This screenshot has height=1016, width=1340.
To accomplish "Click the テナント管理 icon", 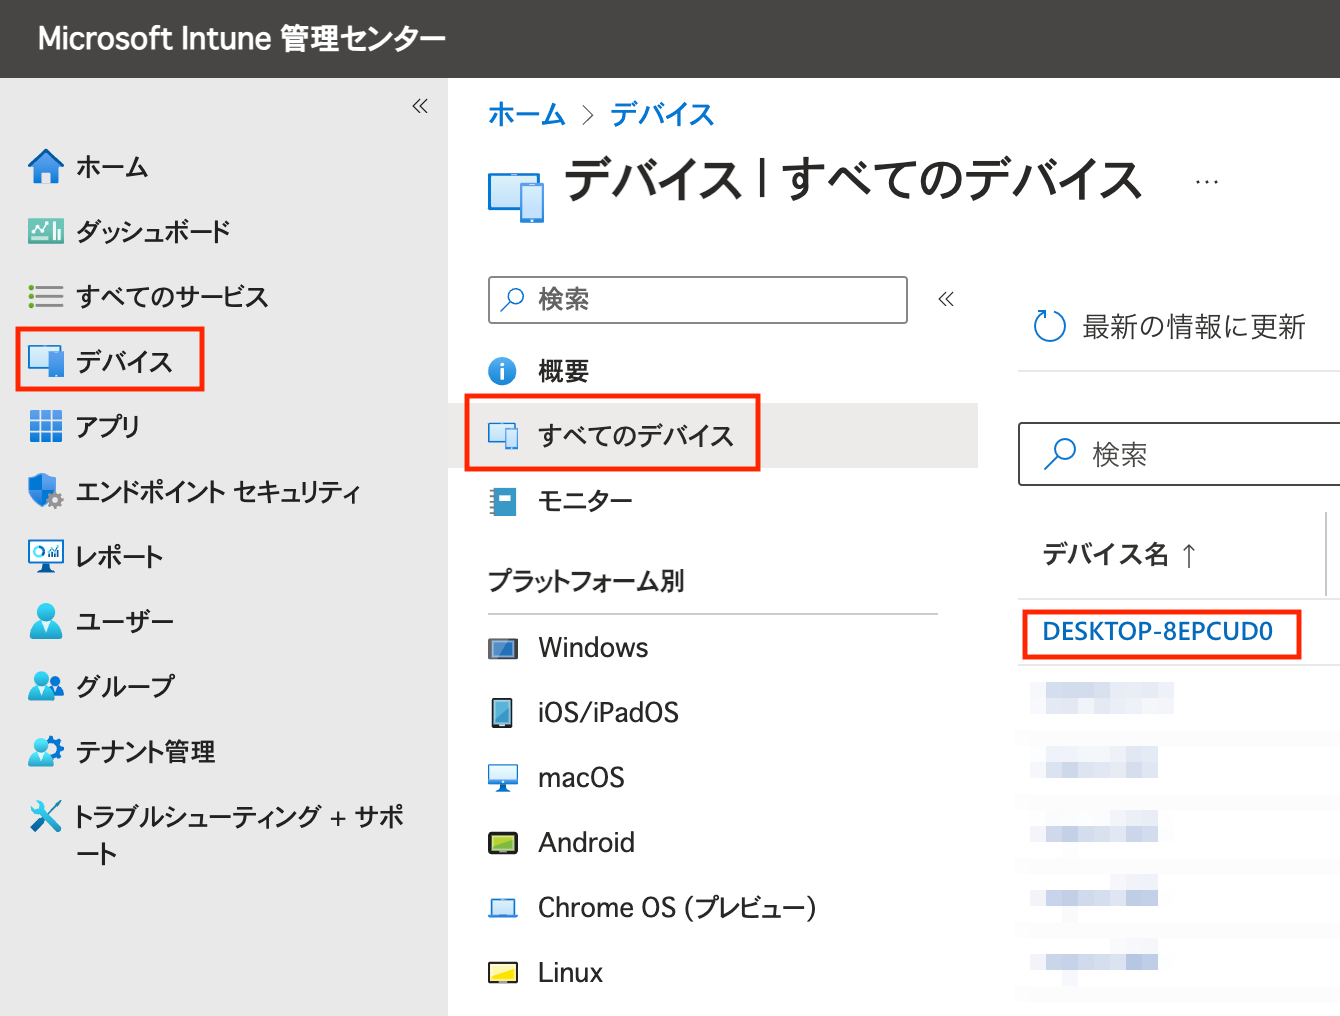I will coord(44,751).
